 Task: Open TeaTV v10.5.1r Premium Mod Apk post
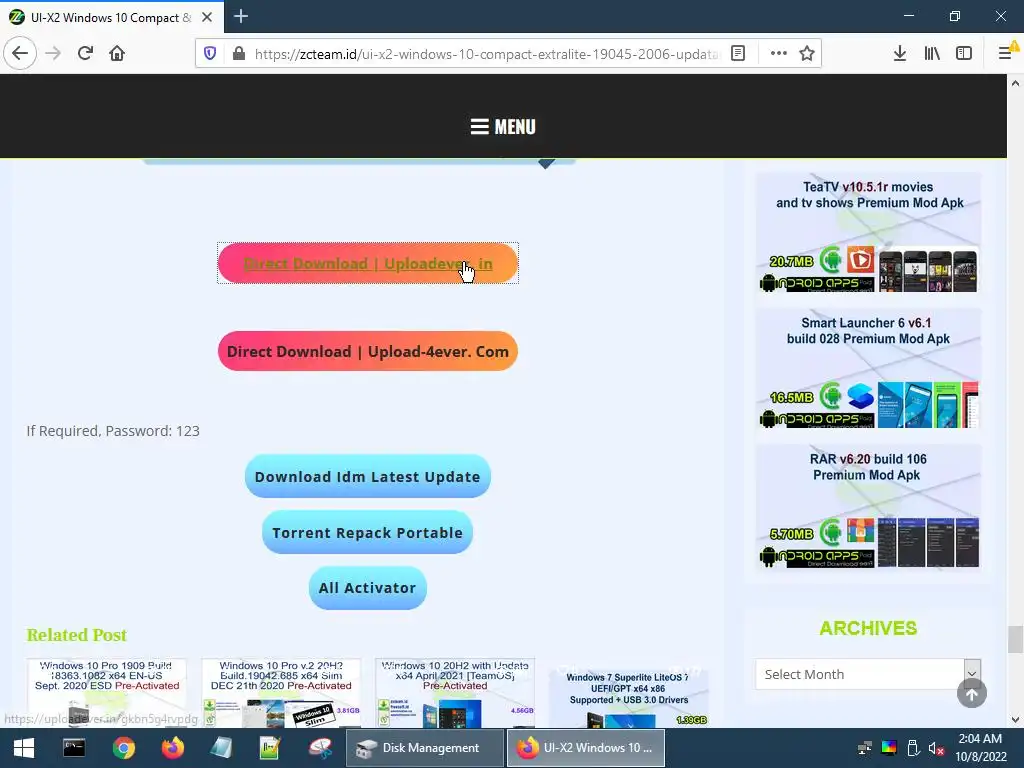click(x=868, y=232)
